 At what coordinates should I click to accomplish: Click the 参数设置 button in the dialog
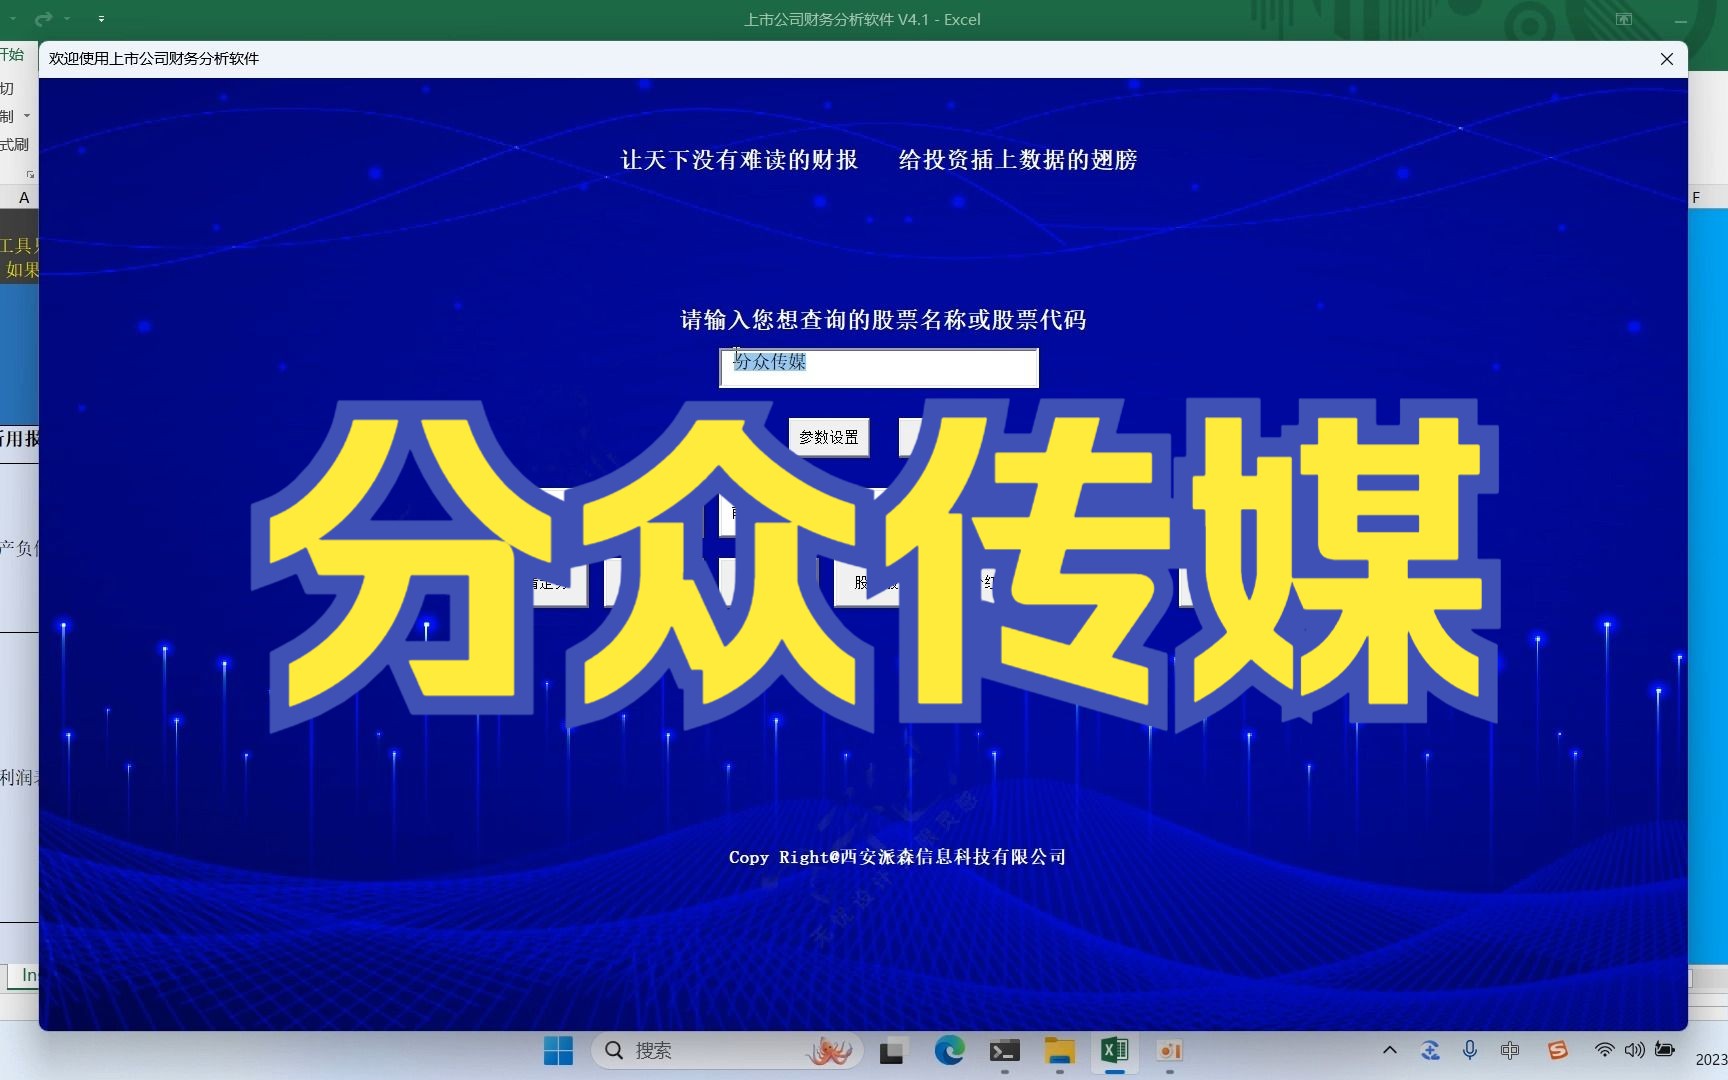pos(829,437)
